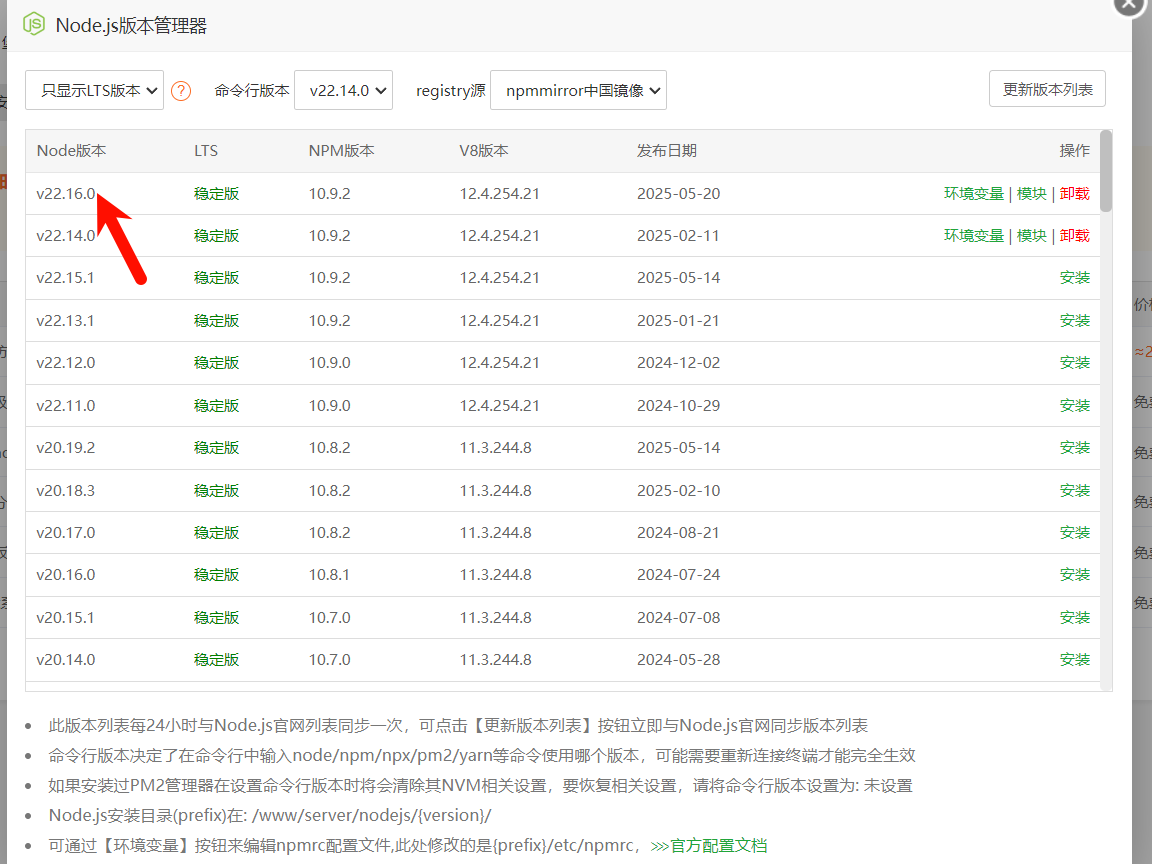The image size is (1152, 864).
Task: Click the version list vertical scrollbar thumb
Action: [x=1106, y=171]
